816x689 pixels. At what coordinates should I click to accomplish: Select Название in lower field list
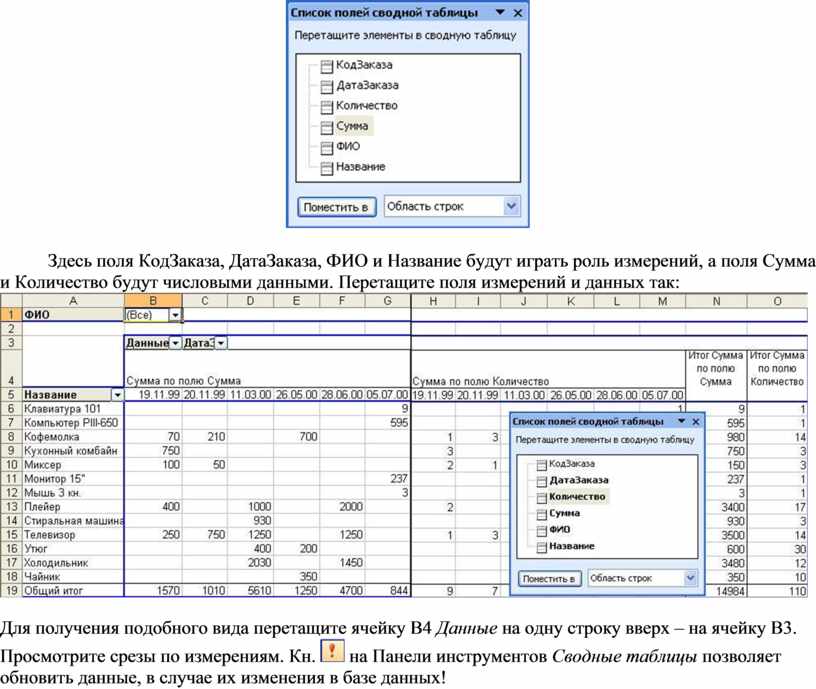point(571,546)
